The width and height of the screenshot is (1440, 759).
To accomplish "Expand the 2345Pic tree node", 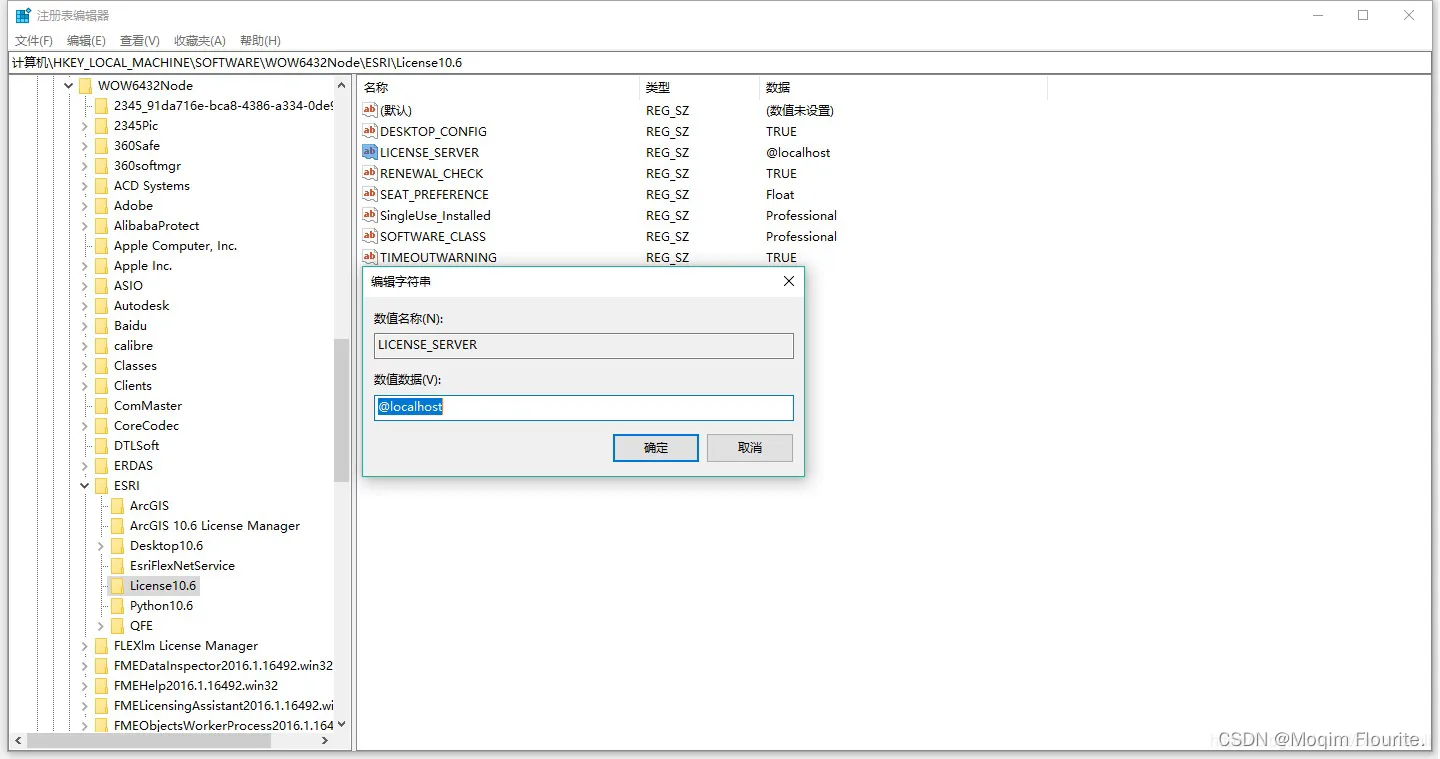I will 85,126.
